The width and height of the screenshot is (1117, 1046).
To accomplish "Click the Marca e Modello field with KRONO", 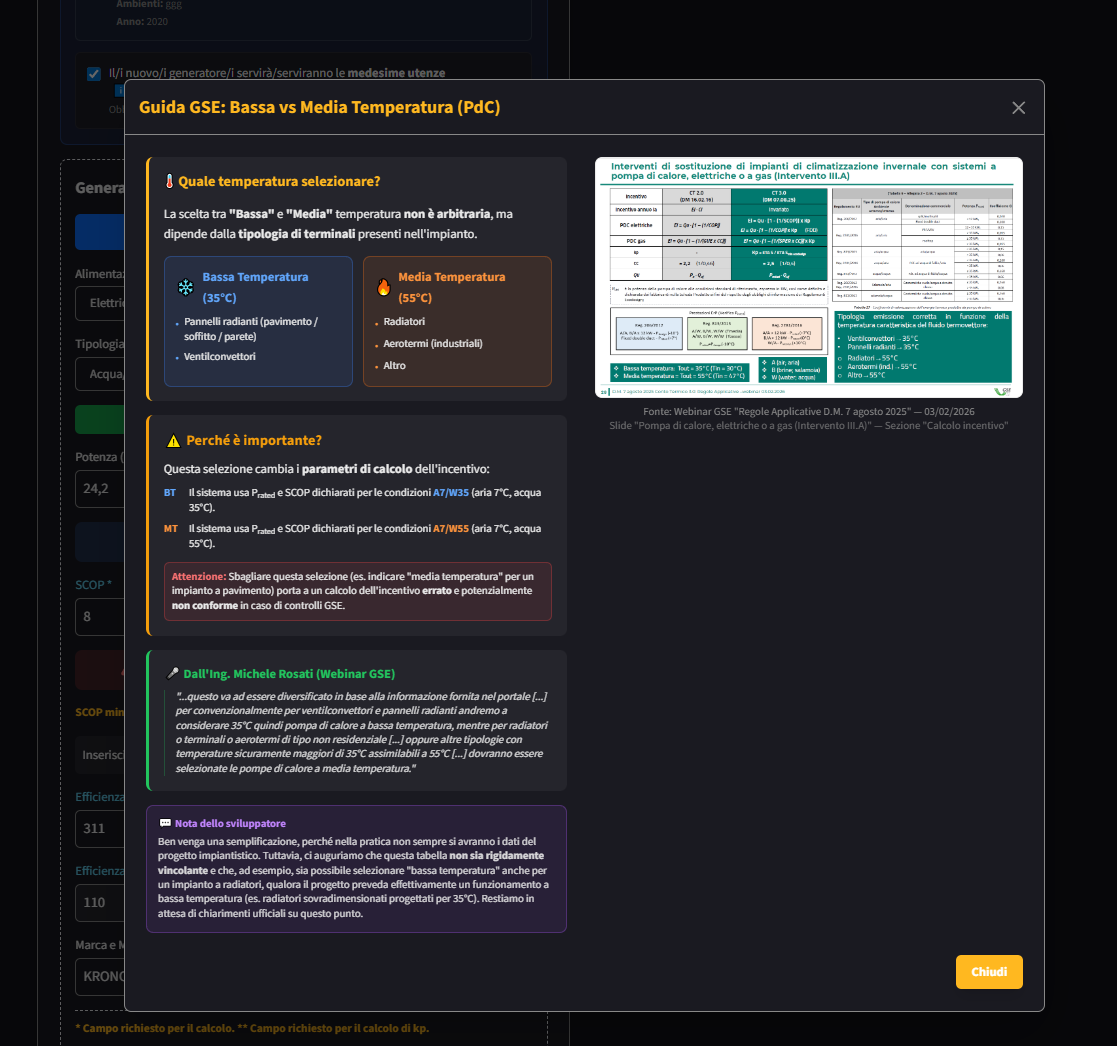I will 100,976.
